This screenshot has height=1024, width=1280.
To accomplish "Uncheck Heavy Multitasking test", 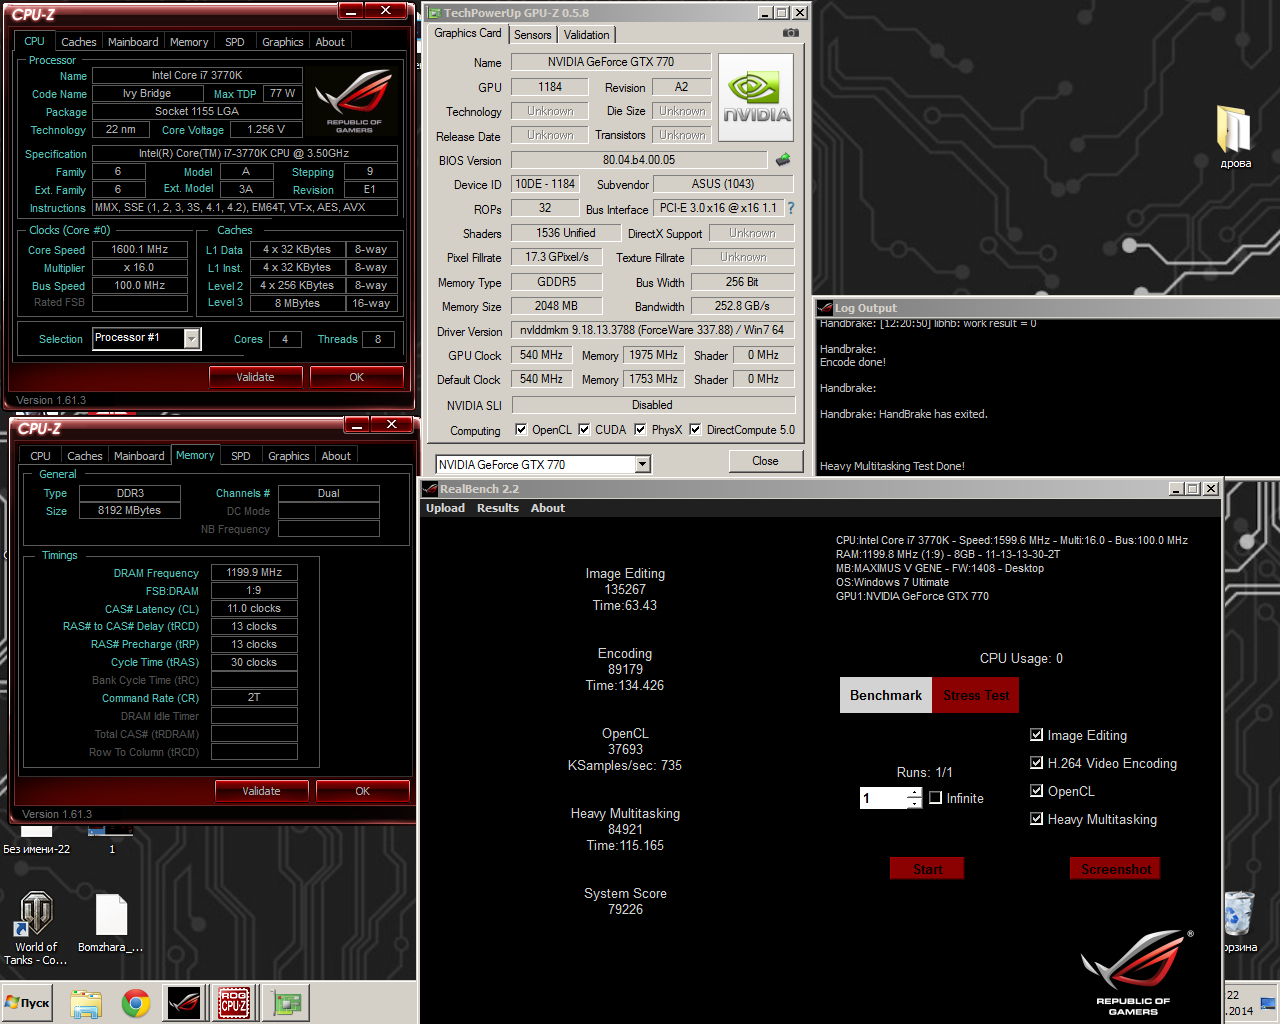I will [1037, 819].
